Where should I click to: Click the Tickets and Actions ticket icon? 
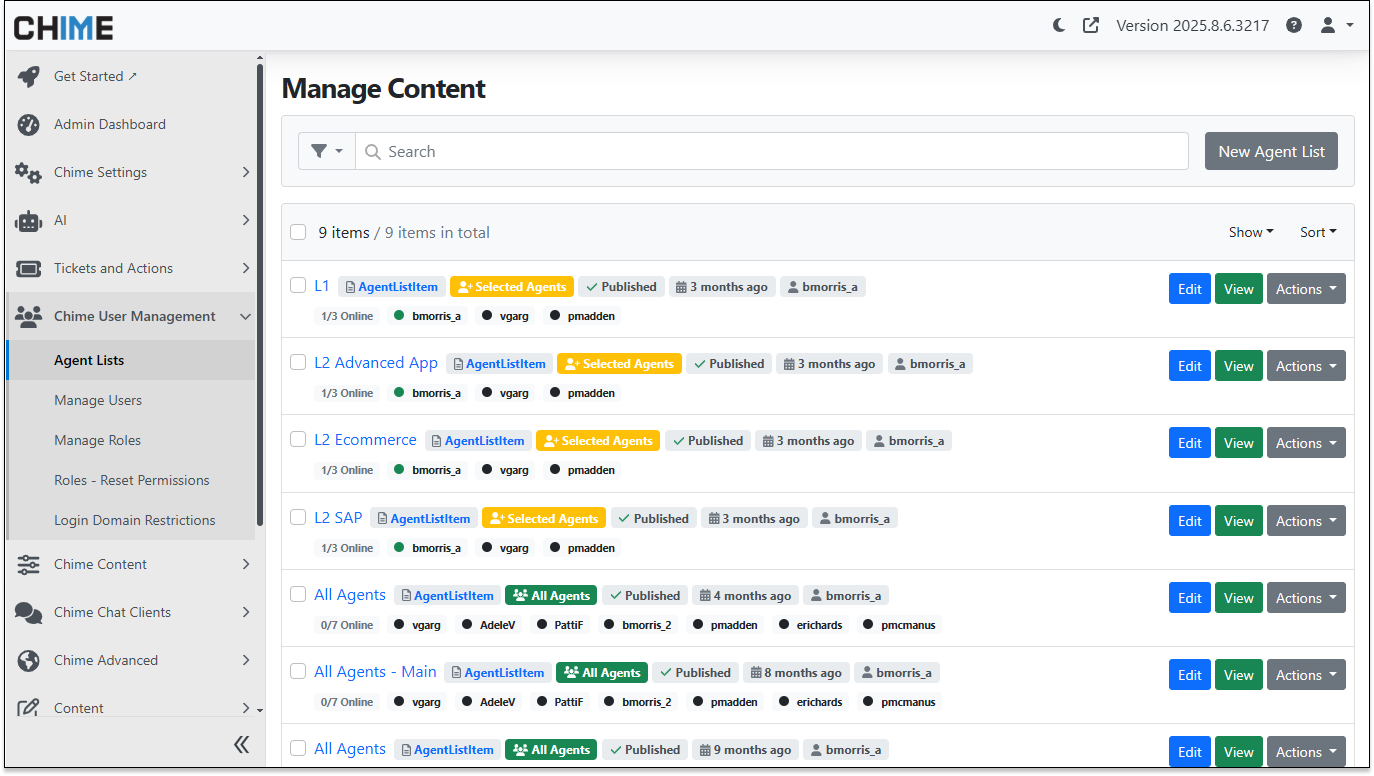29,269
